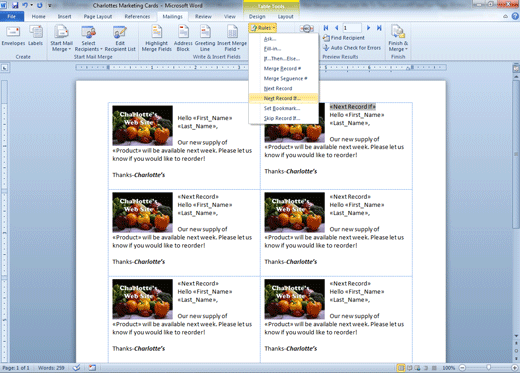Expand the Start Mail Merge dropdown
This screenshot has height=373, width=520.
[61, 39]
